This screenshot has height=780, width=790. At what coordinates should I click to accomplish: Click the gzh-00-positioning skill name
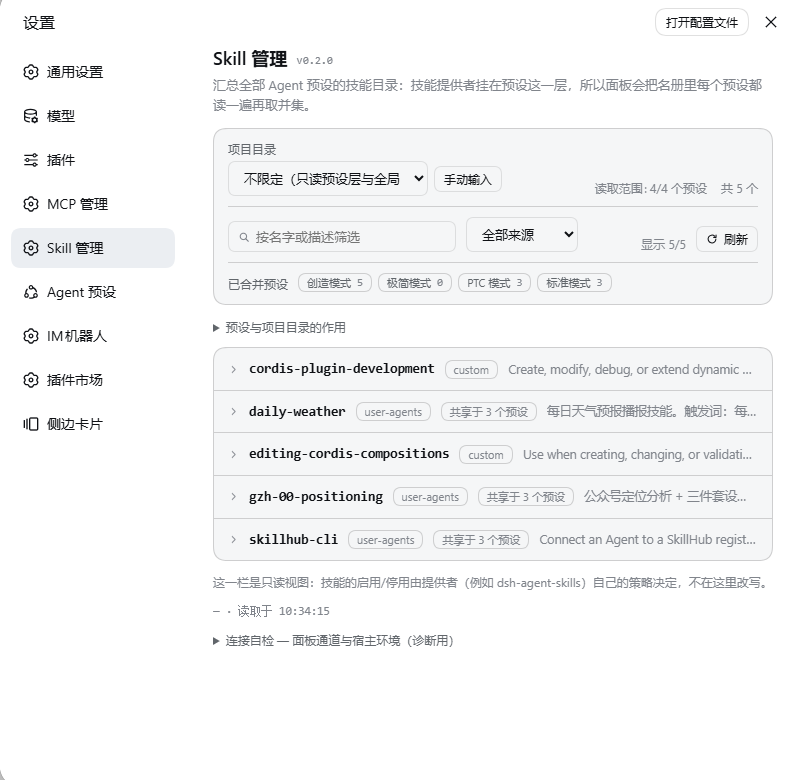click(316, 497)
